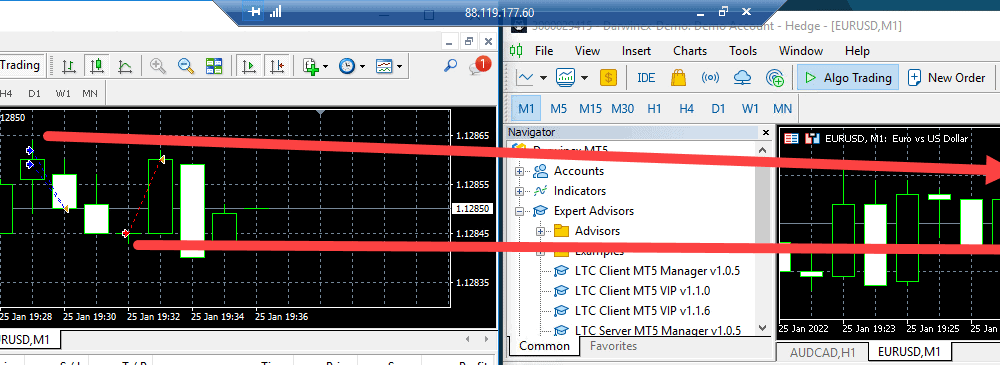1000x365 pixels.
Task: Zoom in on the MT4 chart
Action: coord(158,65)
